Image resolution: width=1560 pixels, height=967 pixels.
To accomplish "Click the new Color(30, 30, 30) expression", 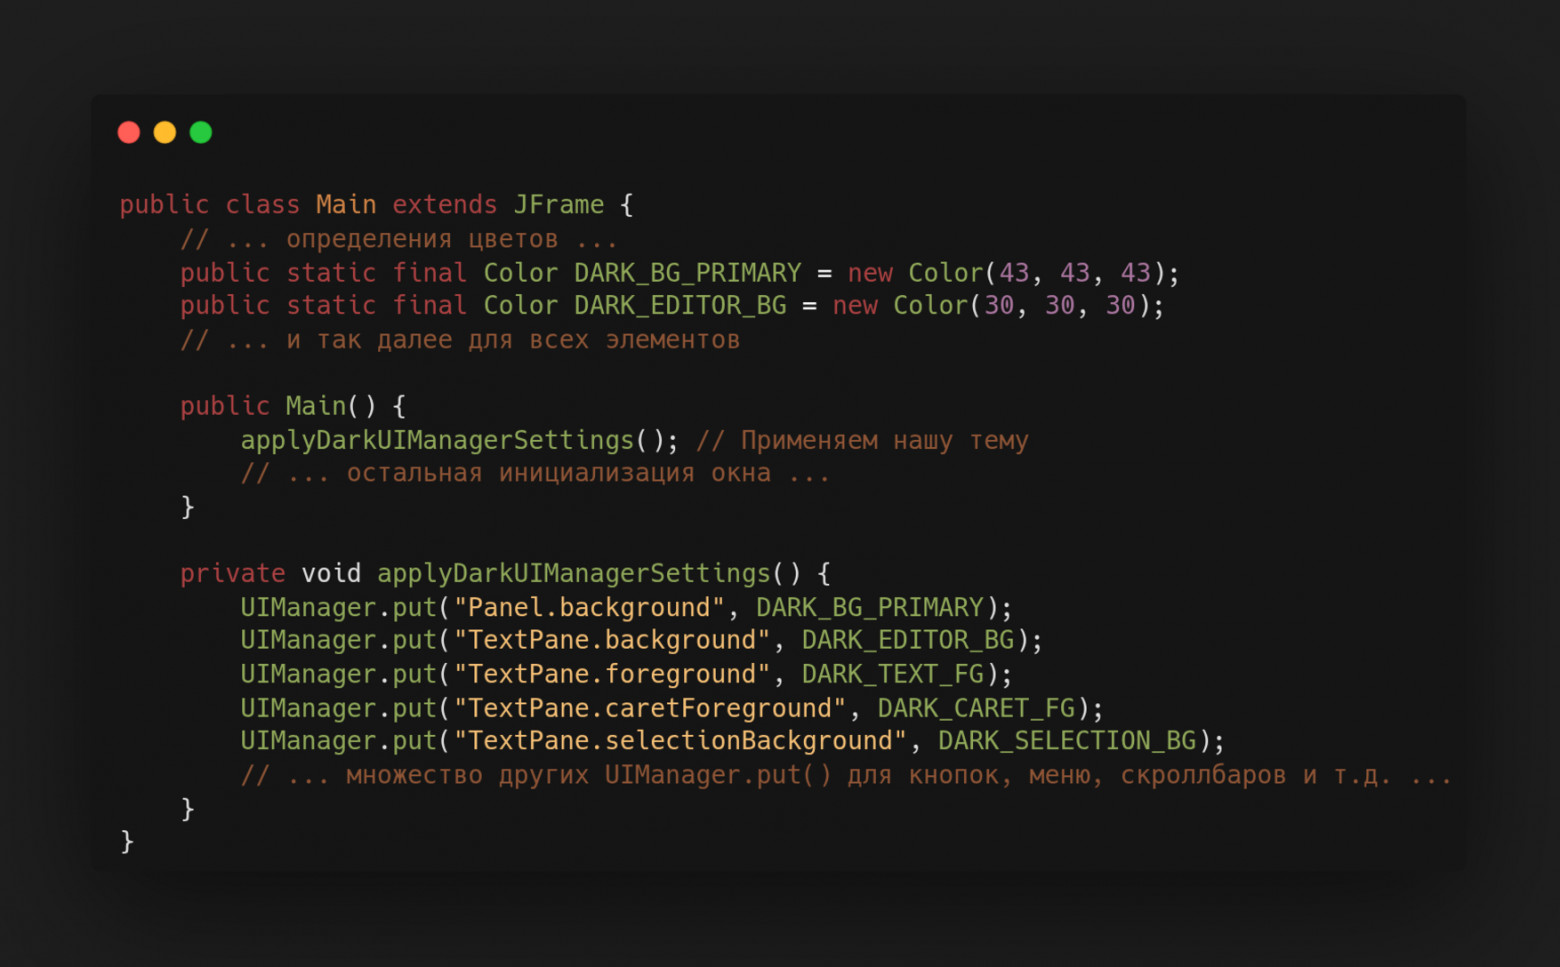I will coord(996,305).
